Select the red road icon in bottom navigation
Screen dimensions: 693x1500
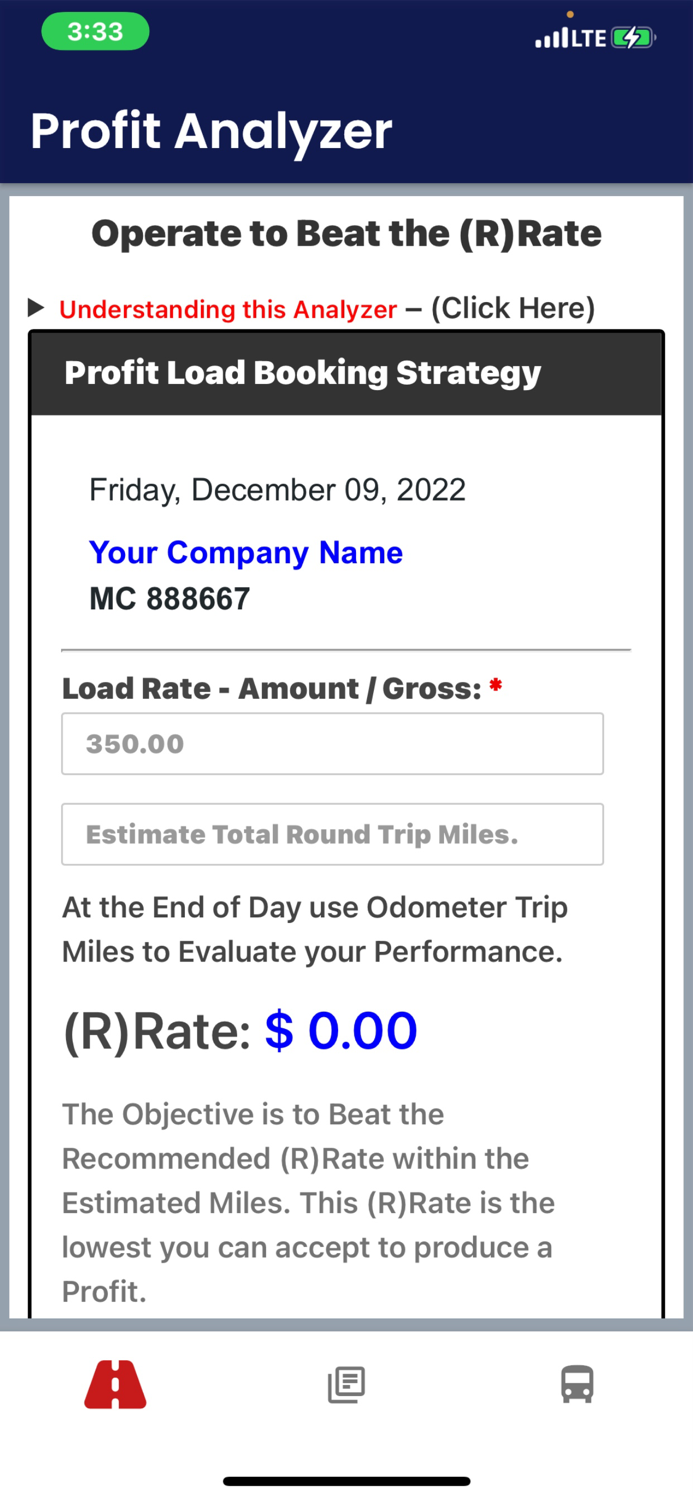[115, 1384]
